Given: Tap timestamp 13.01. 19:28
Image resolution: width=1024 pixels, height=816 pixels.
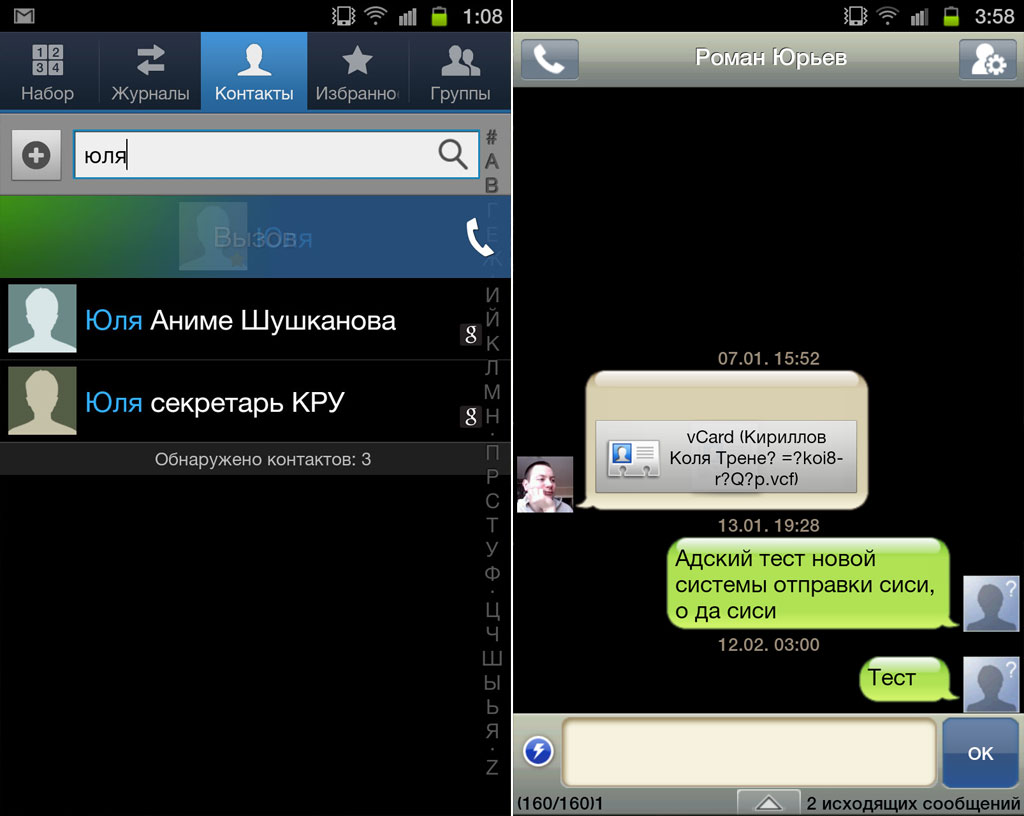Looking at the screenshot, I should 769,526.
